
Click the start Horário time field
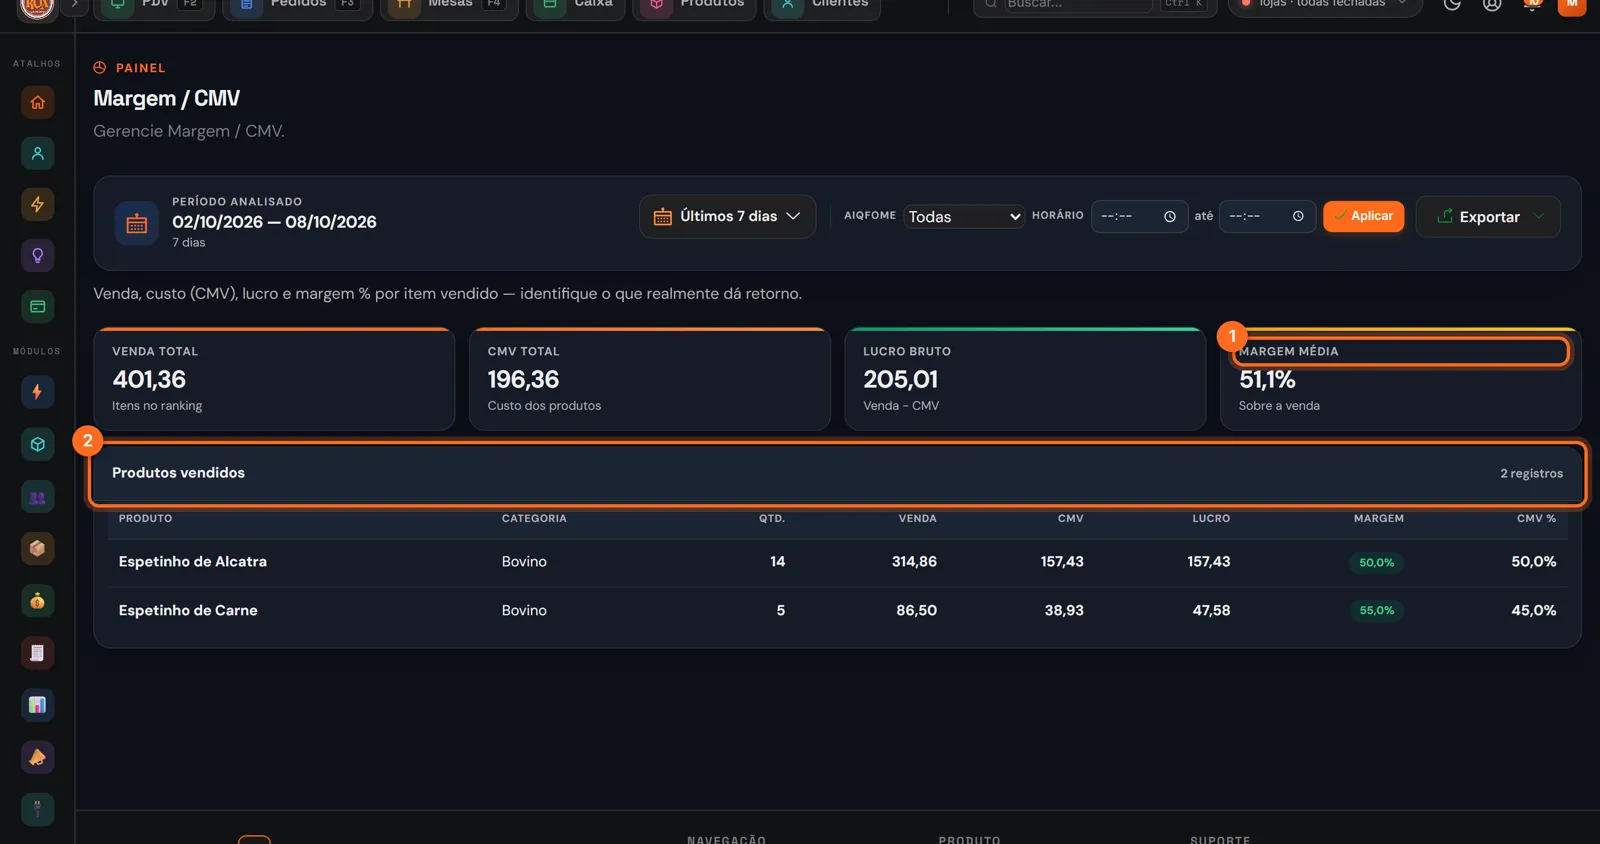coord(1139,216)
